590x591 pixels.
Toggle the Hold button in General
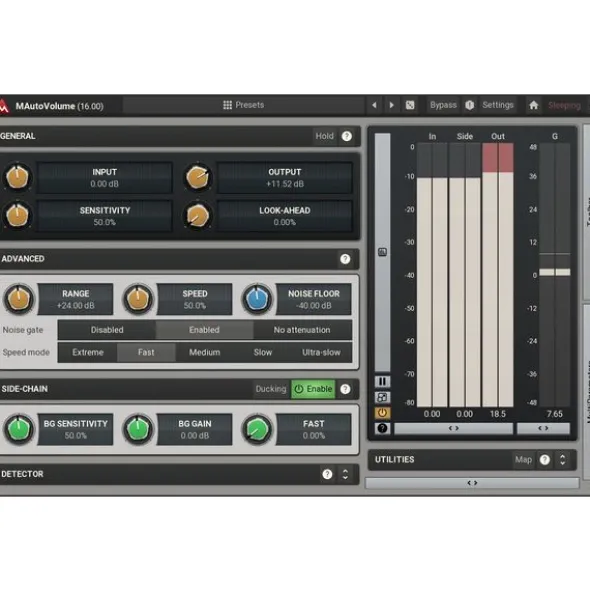(324, 136)
